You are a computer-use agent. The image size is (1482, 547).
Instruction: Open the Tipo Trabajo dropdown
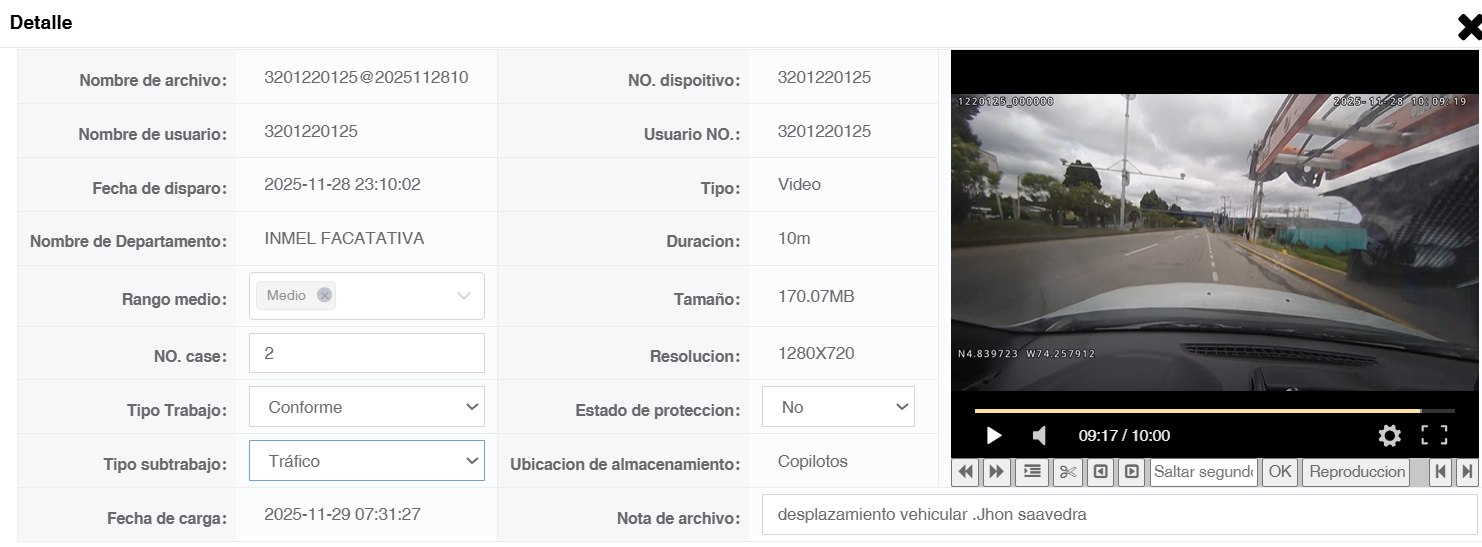[x=367, y=407]
